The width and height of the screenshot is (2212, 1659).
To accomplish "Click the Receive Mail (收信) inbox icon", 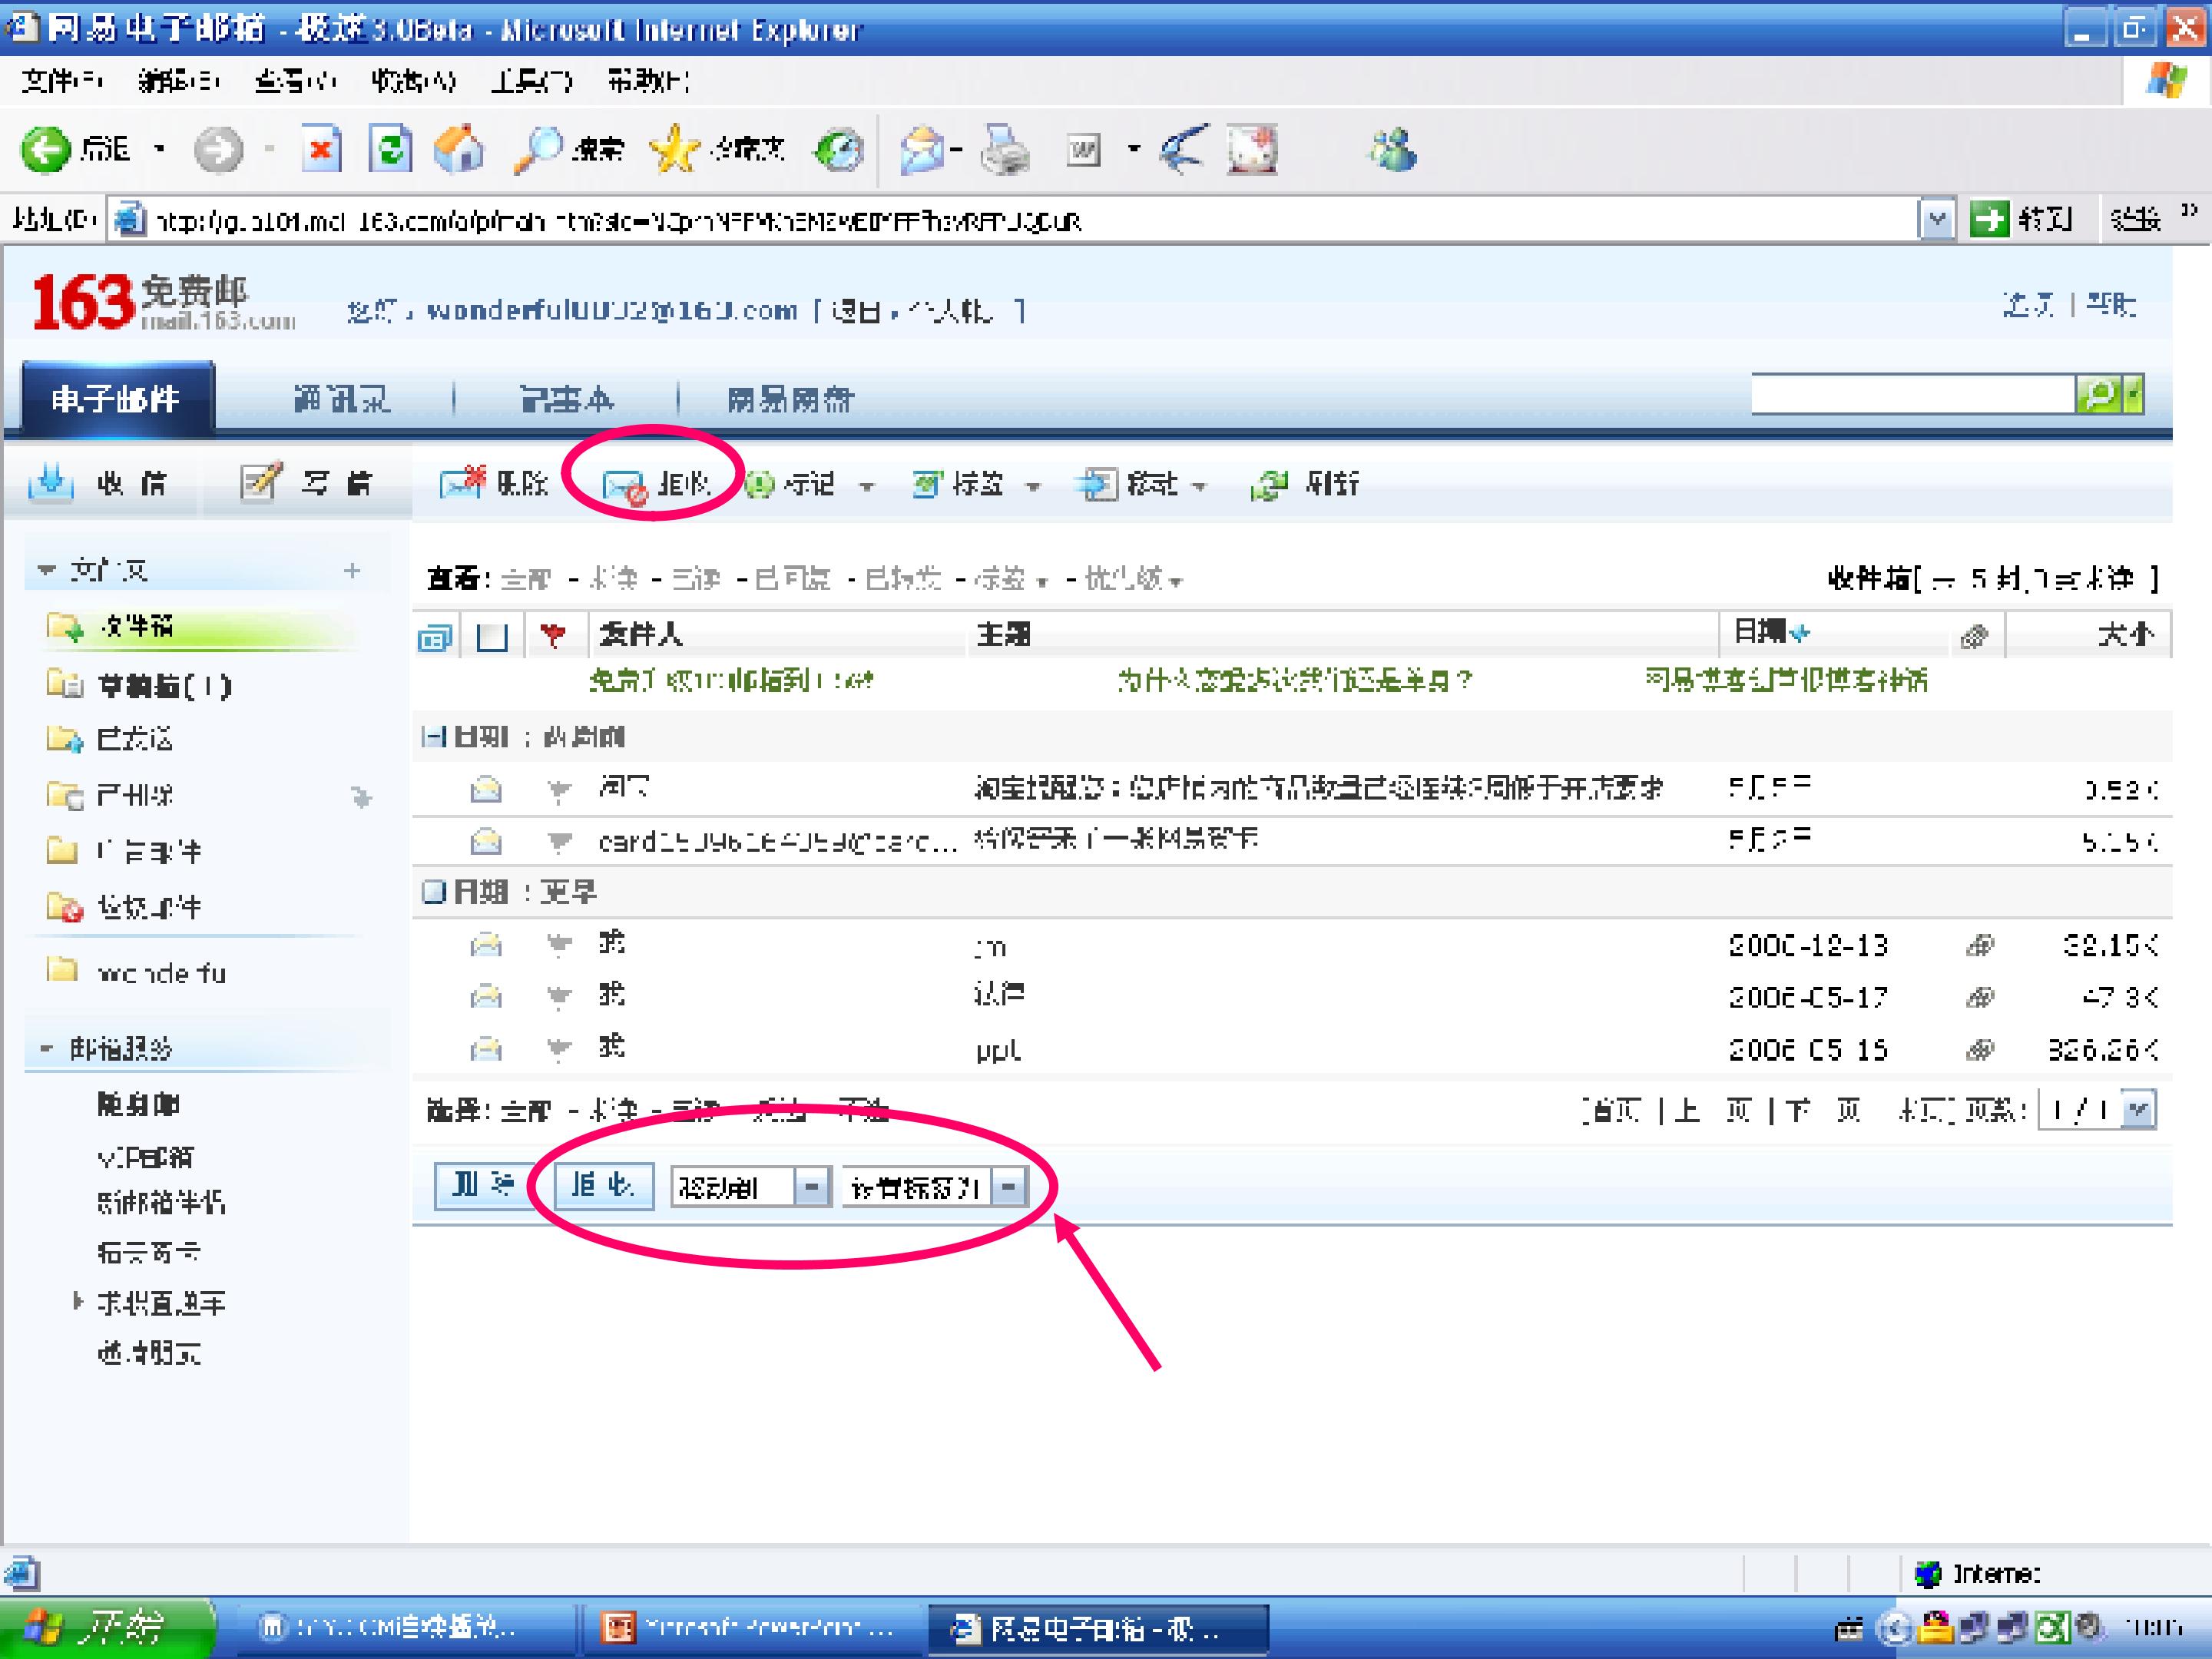I will (51, 482).
